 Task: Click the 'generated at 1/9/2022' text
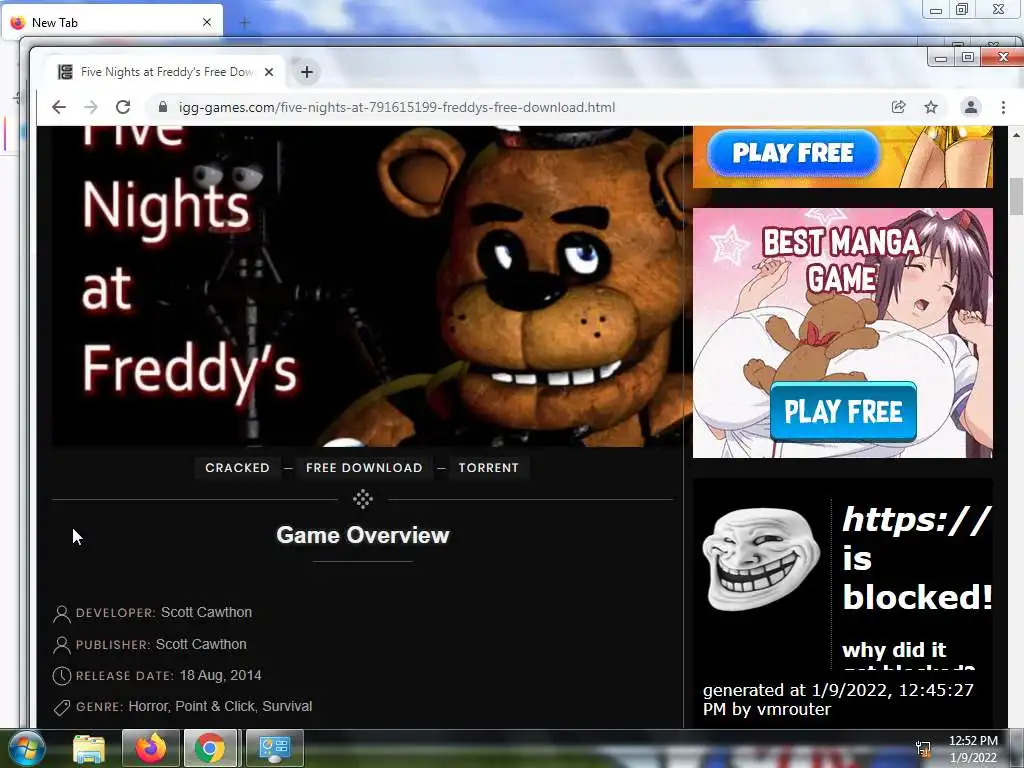point(839,699)
